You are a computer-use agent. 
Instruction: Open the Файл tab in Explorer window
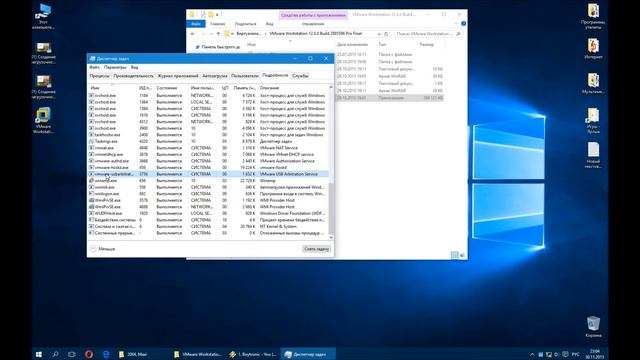click(196, 24)
